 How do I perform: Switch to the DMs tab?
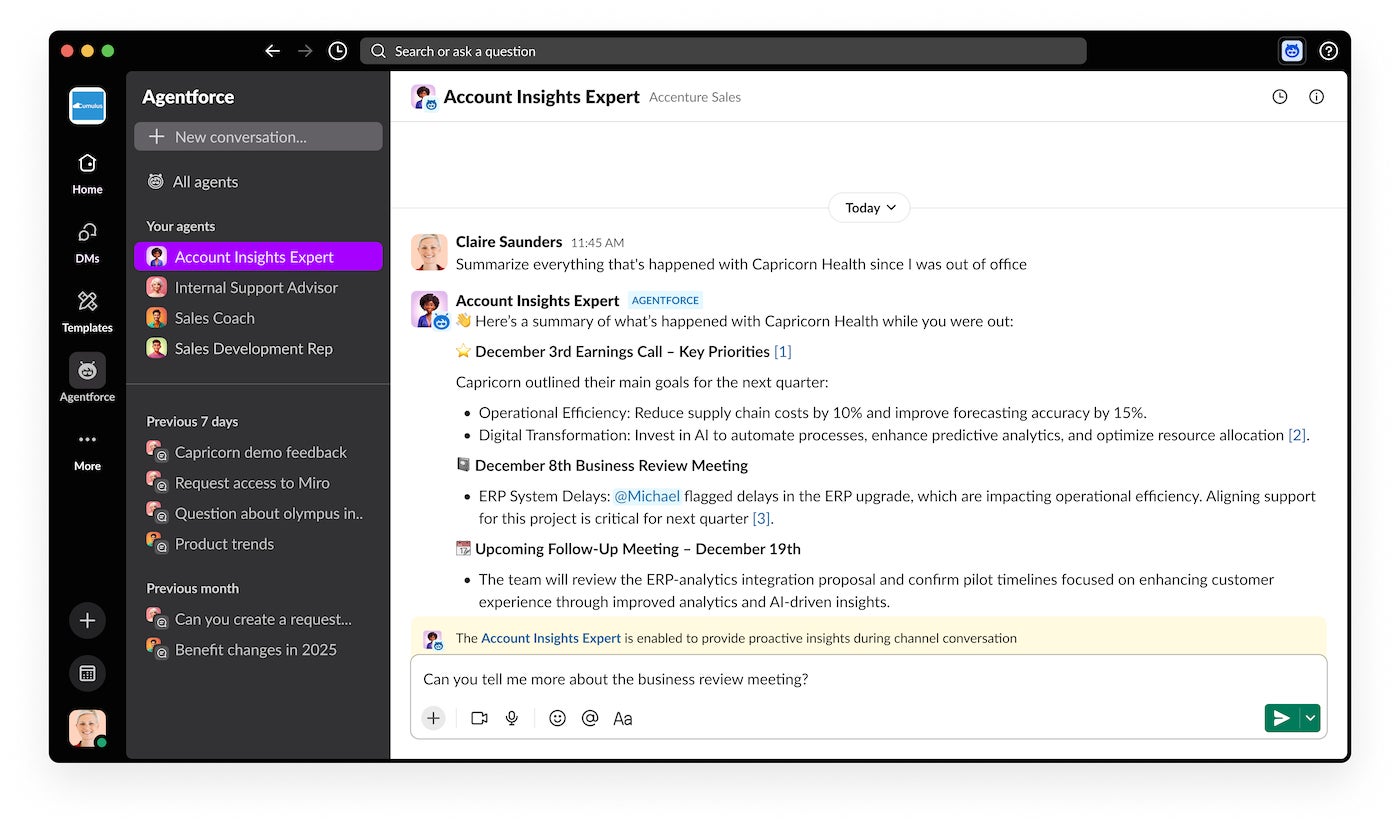pos(87,241)
